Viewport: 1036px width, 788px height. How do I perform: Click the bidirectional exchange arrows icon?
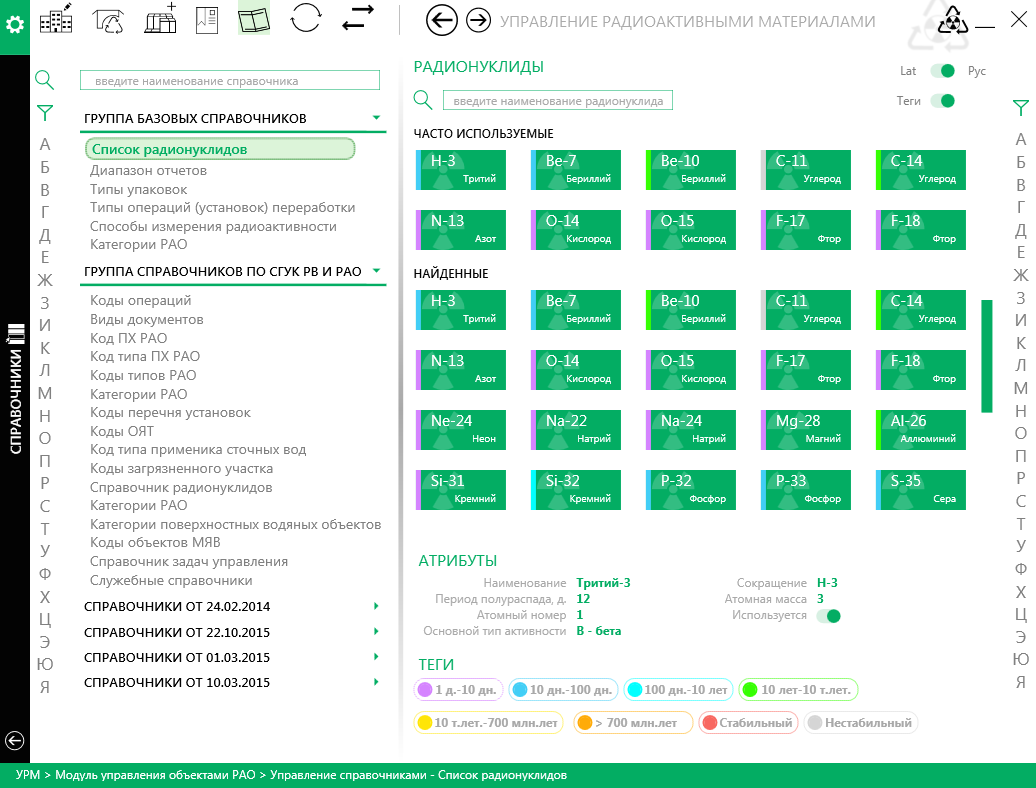(358, 18)
